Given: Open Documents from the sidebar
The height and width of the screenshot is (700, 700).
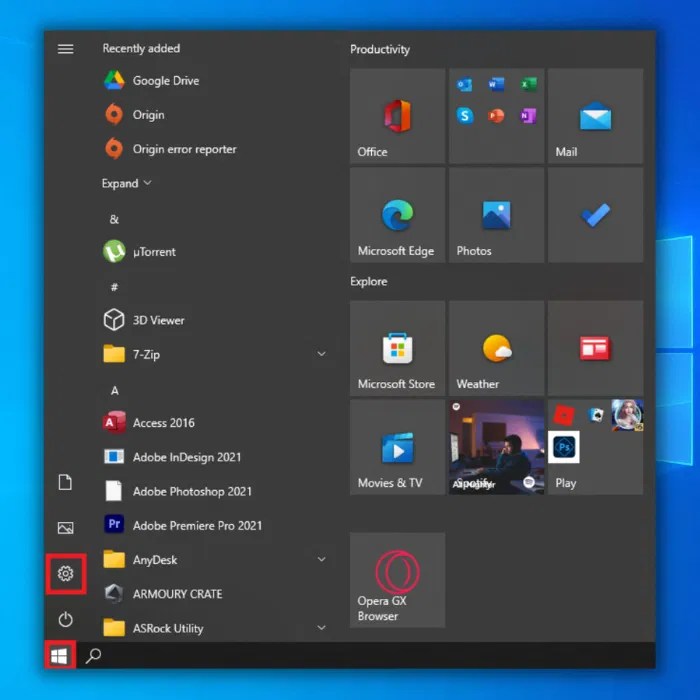Looking at the screenshot, I should tap(66, 483).
